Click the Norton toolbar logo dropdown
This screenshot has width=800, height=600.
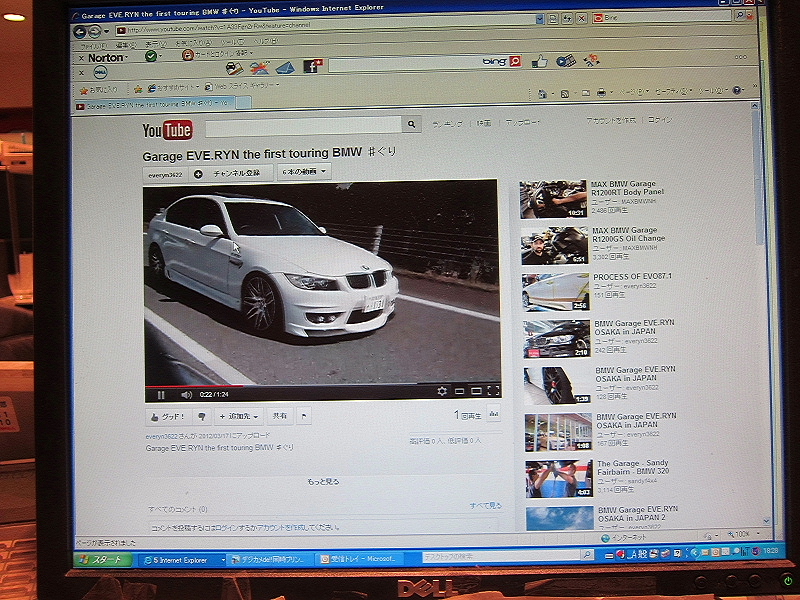[108, 58]
